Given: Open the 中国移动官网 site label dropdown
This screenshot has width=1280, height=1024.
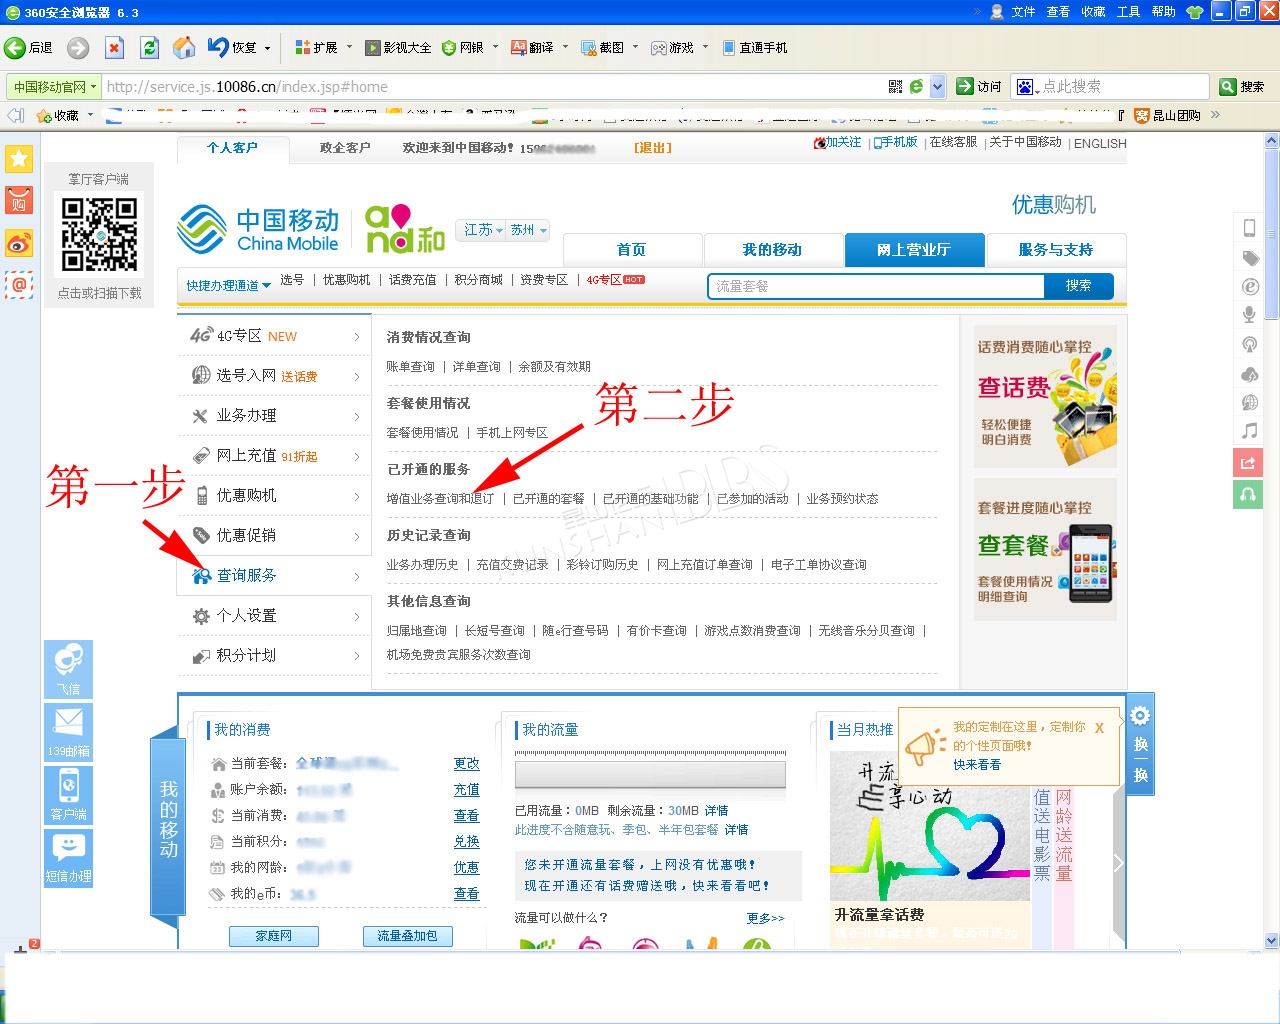Looking at the screenshot, I should pos(55,87).
